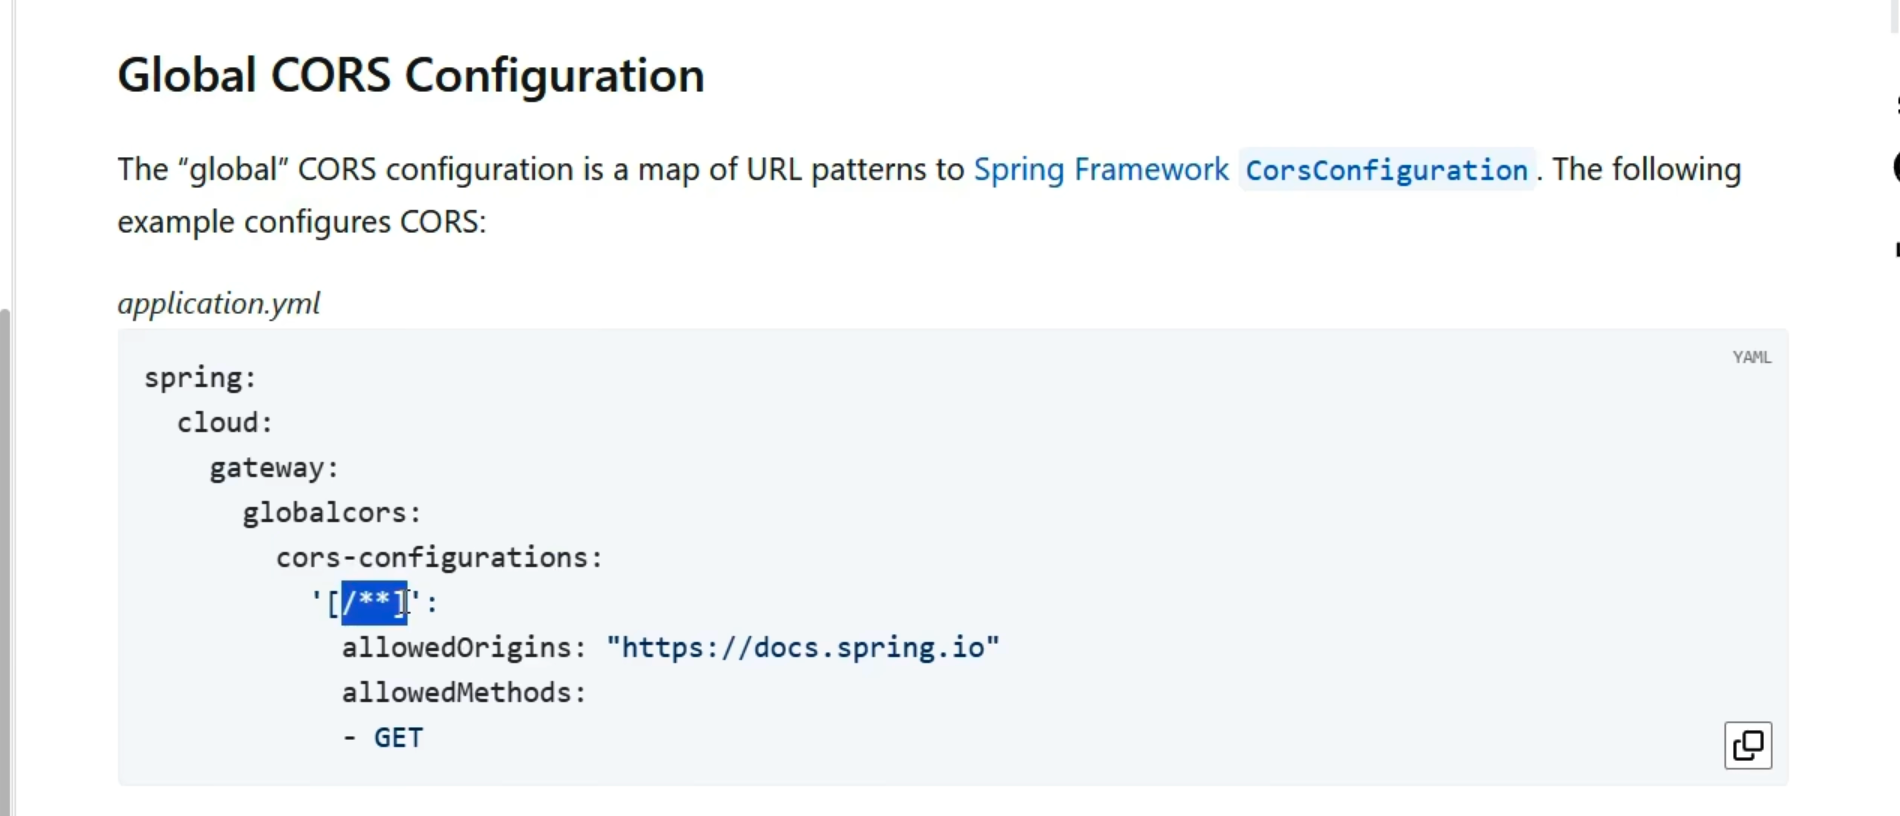Copy the YAML code block to clipboard
This screenshot has width=1900, height=816.
click(1747, 745)
